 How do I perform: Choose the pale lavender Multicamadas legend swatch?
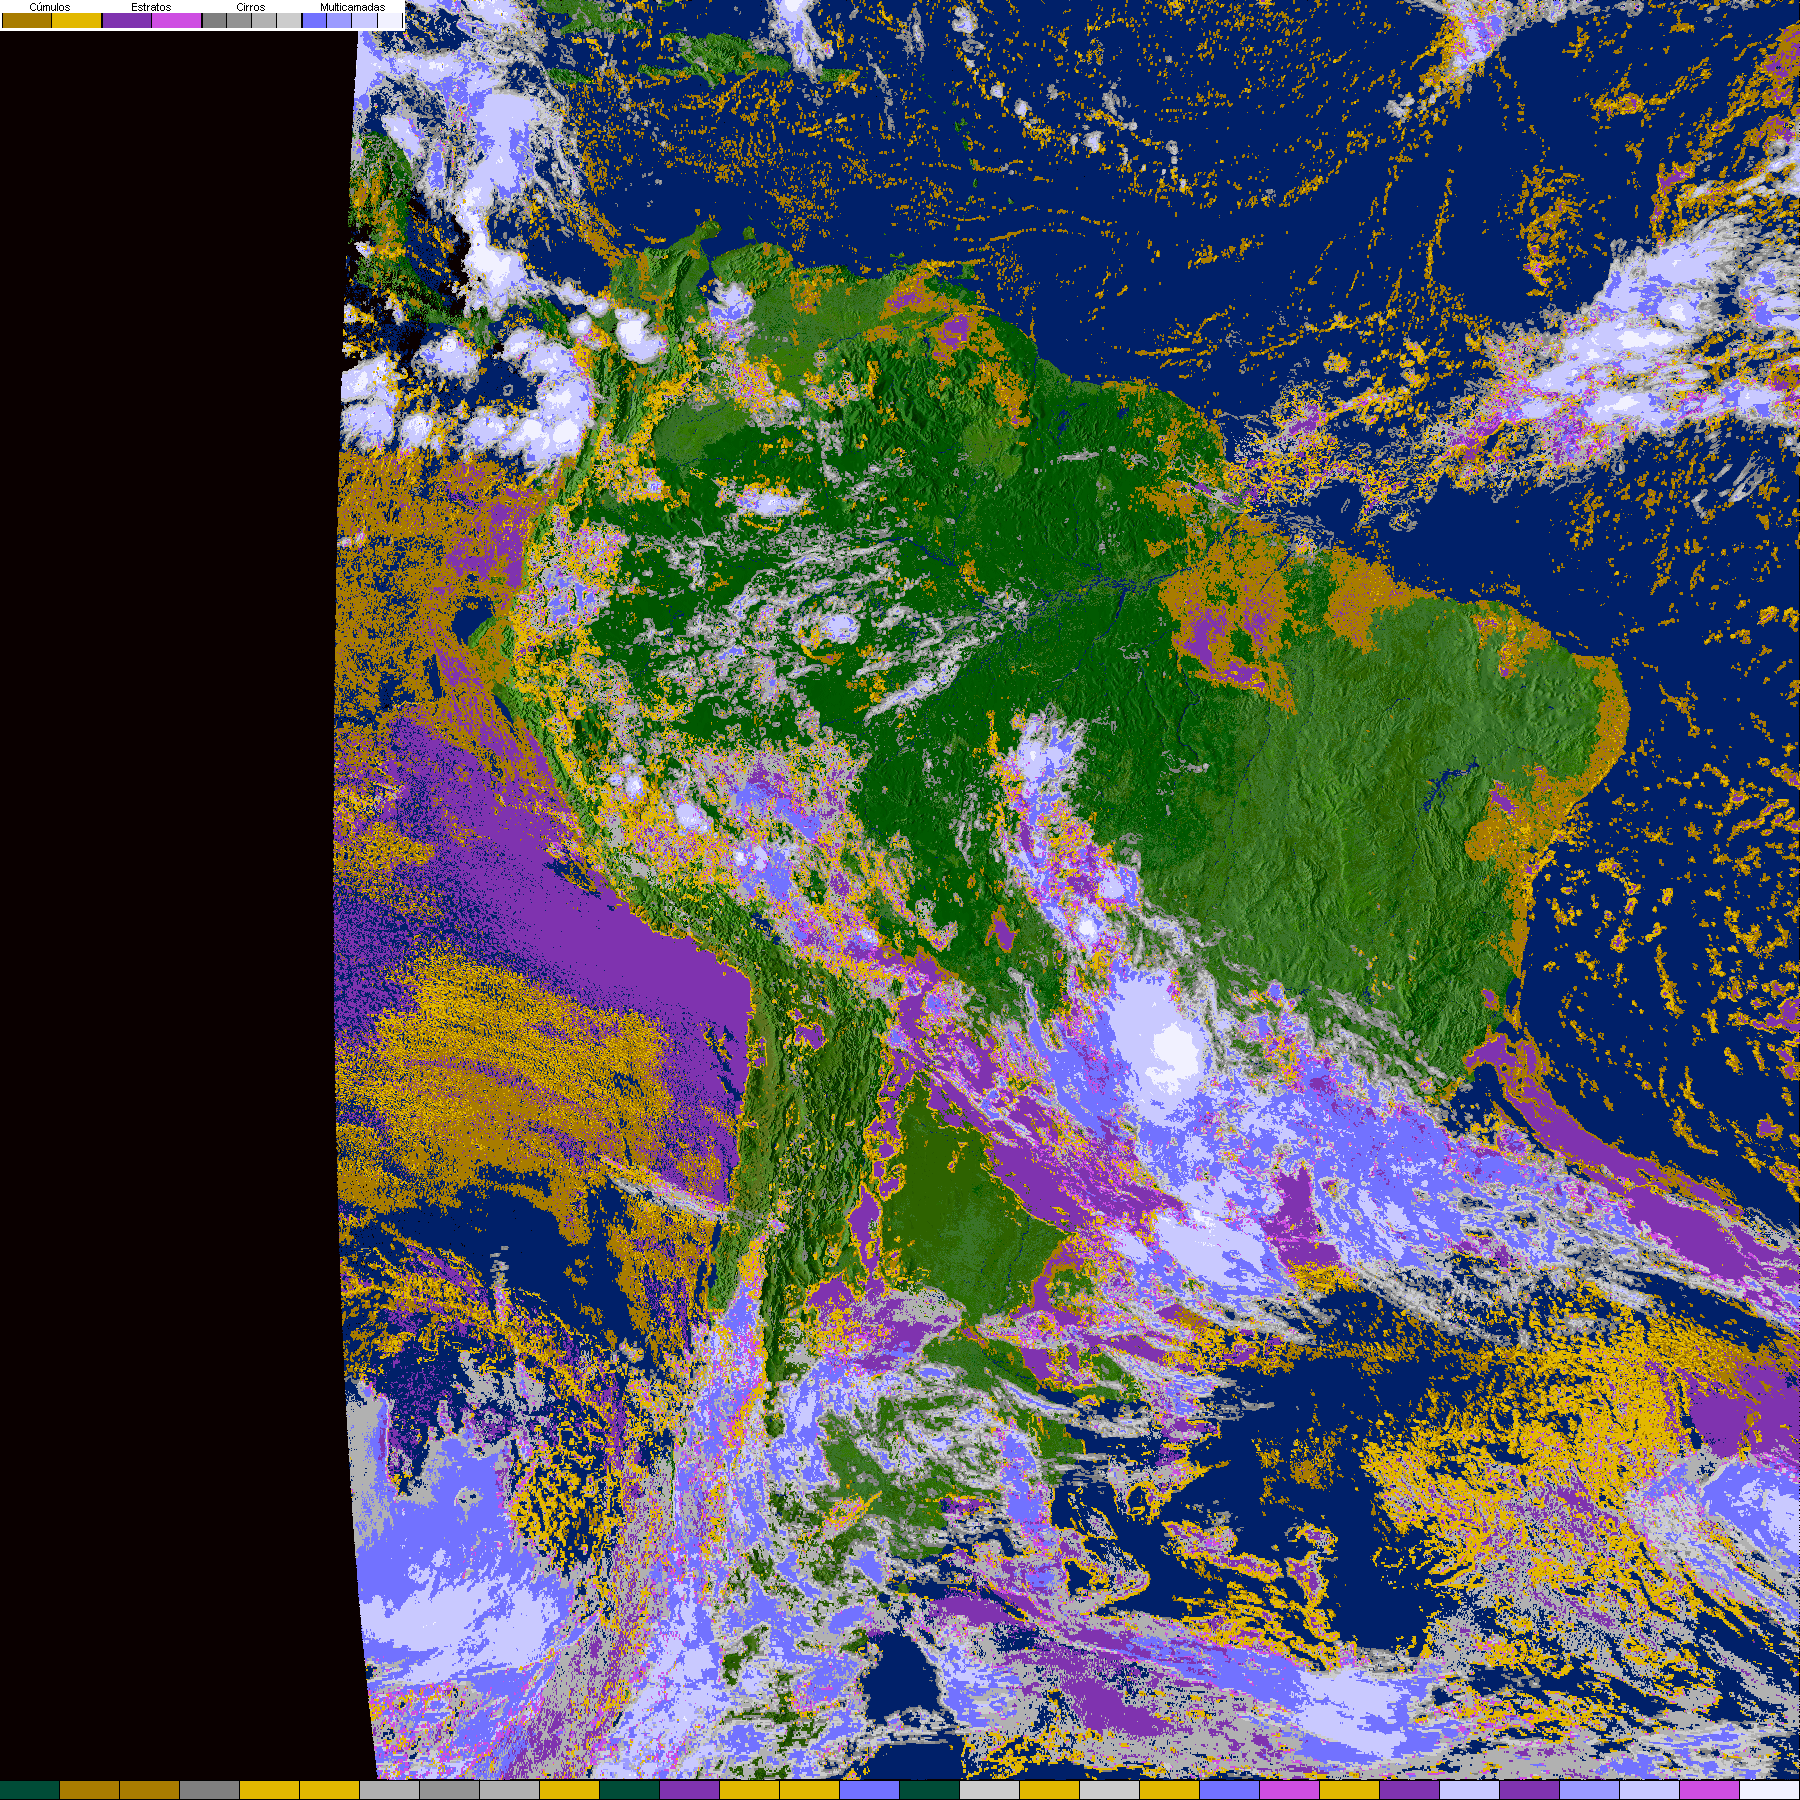[364, 20]
